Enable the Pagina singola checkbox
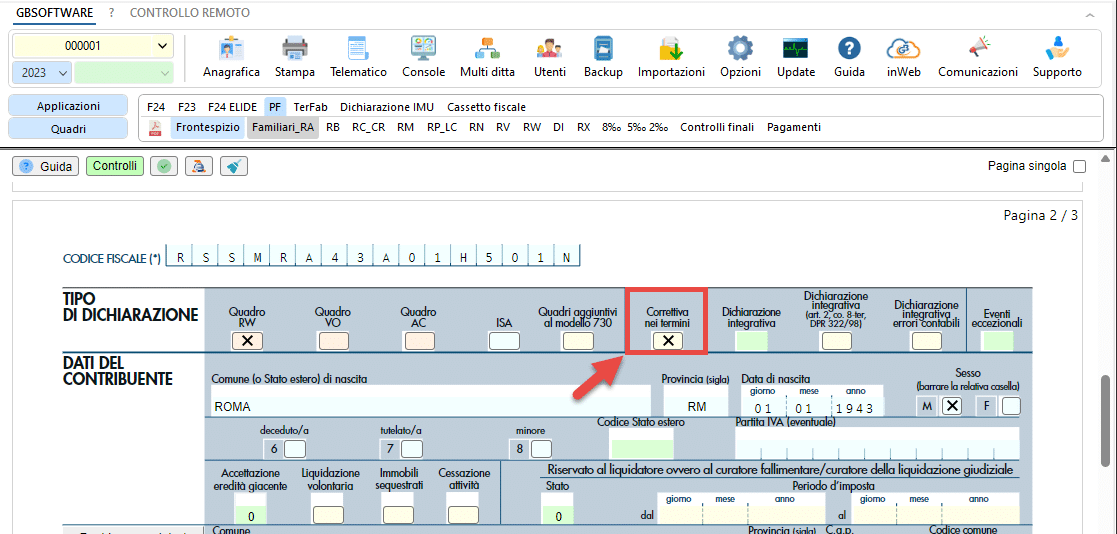The image size is (1117, 534). 1079,167
